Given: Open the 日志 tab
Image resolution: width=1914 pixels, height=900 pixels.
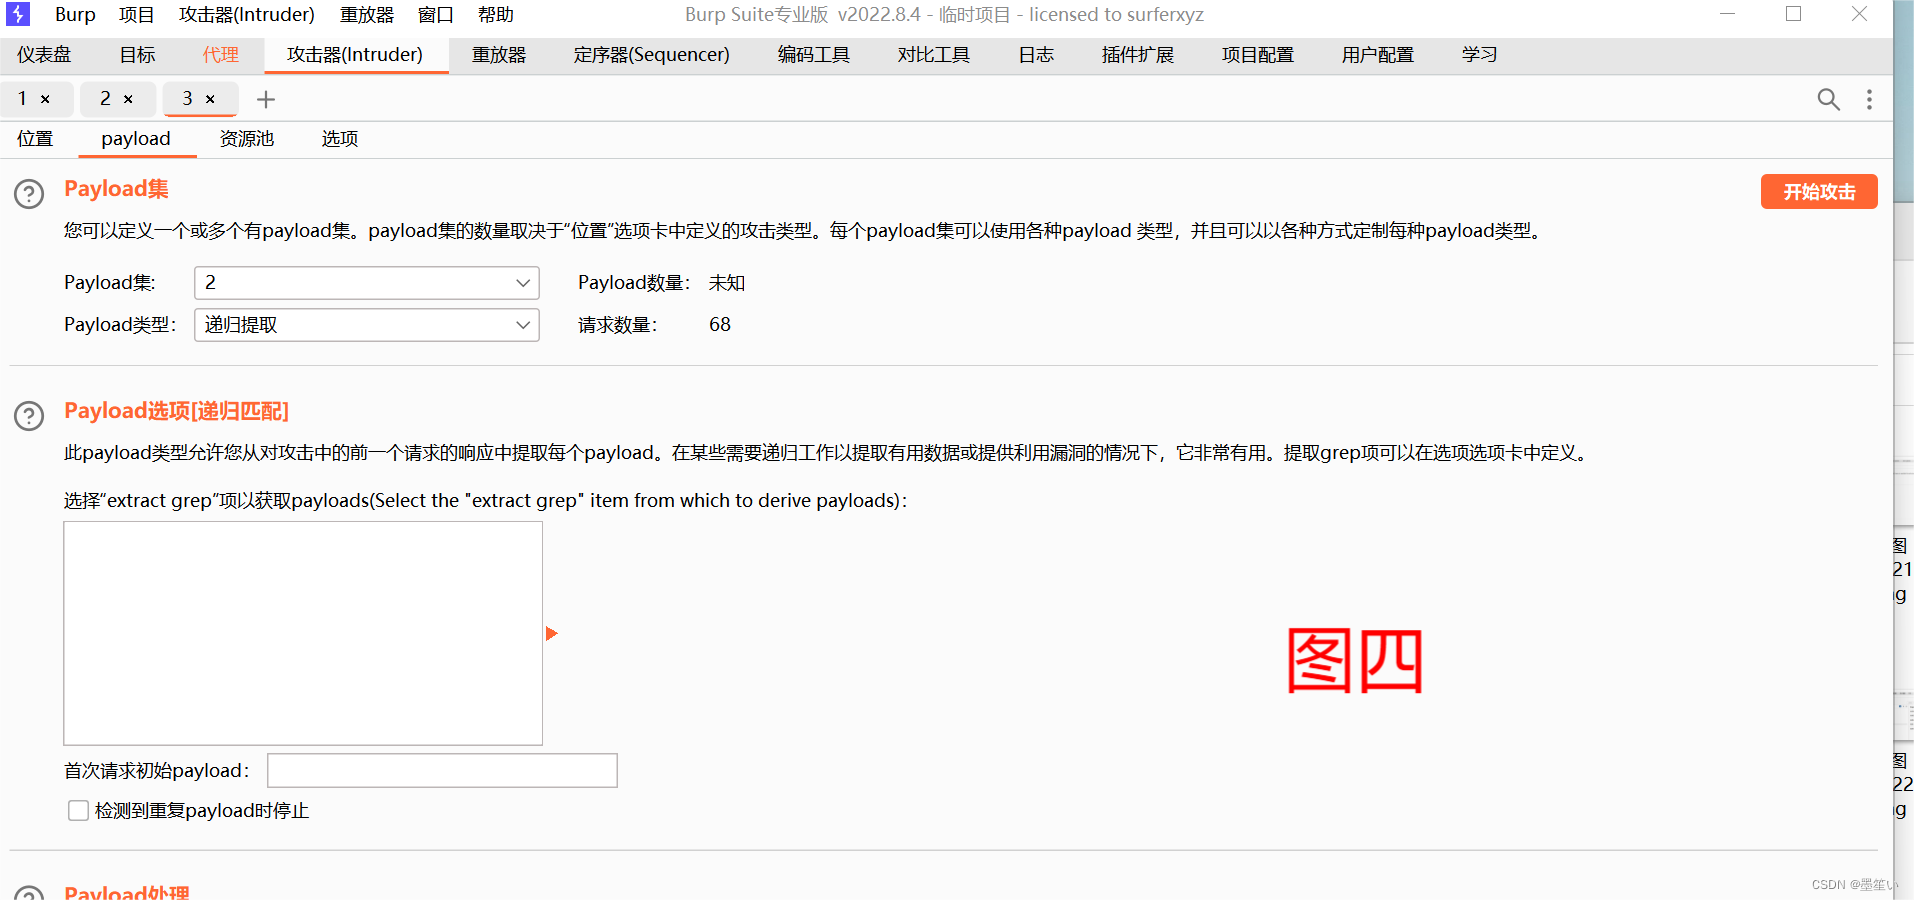Looking at the screenshot, I should 1036,55.
